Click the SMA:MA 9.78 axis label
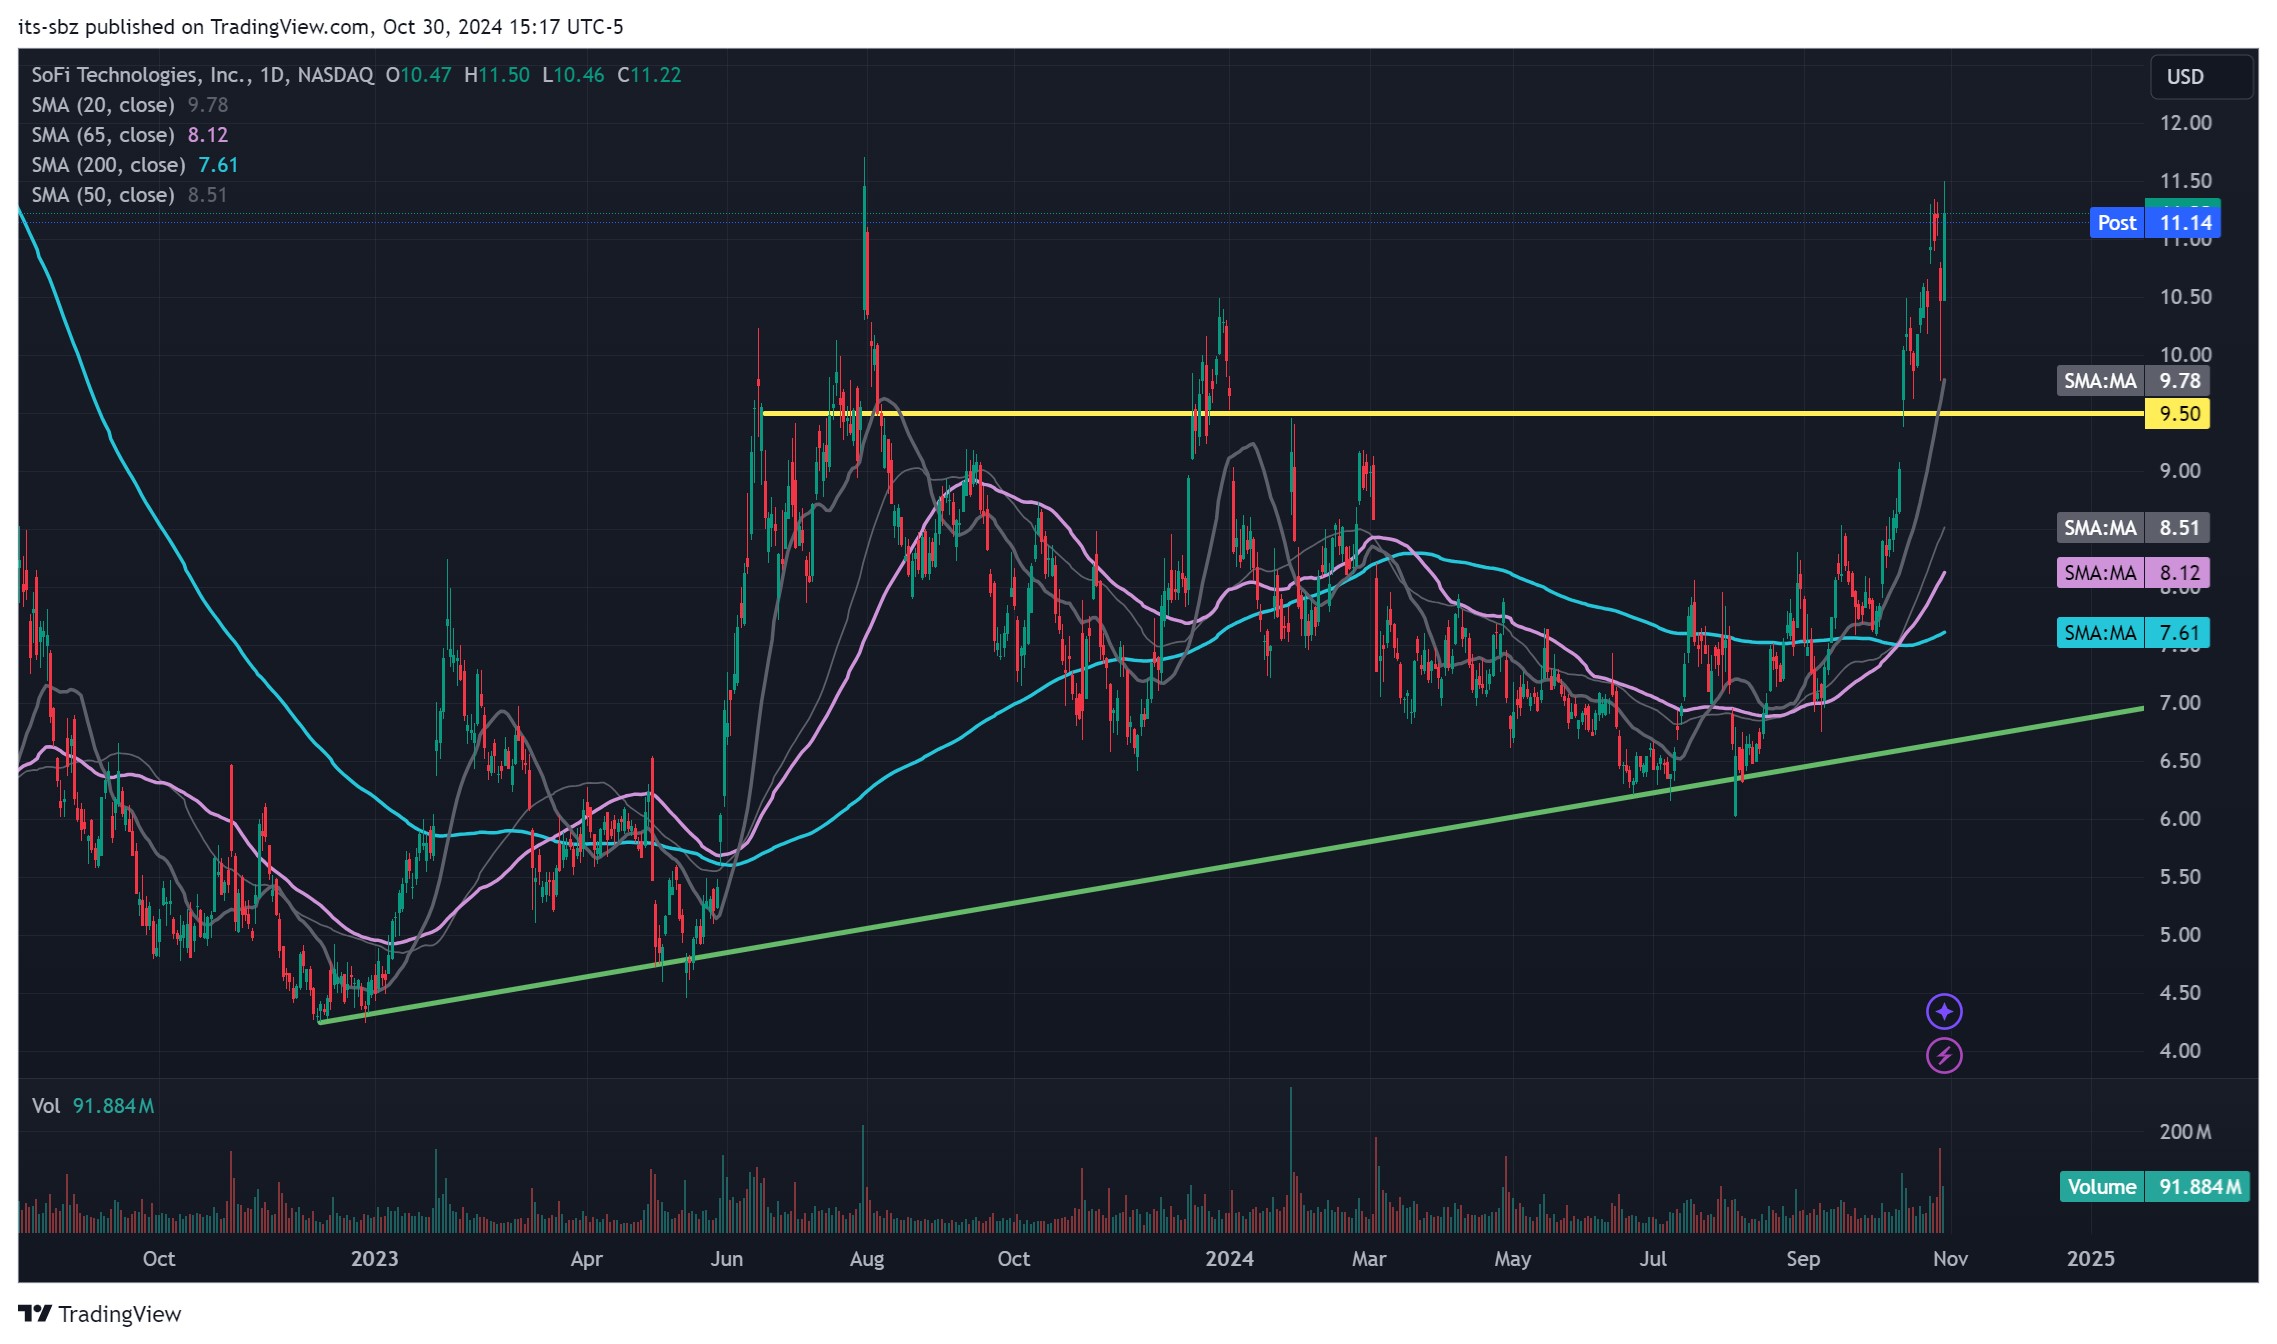The width and height of the screenshot is (2277, 1344). 2133,381
